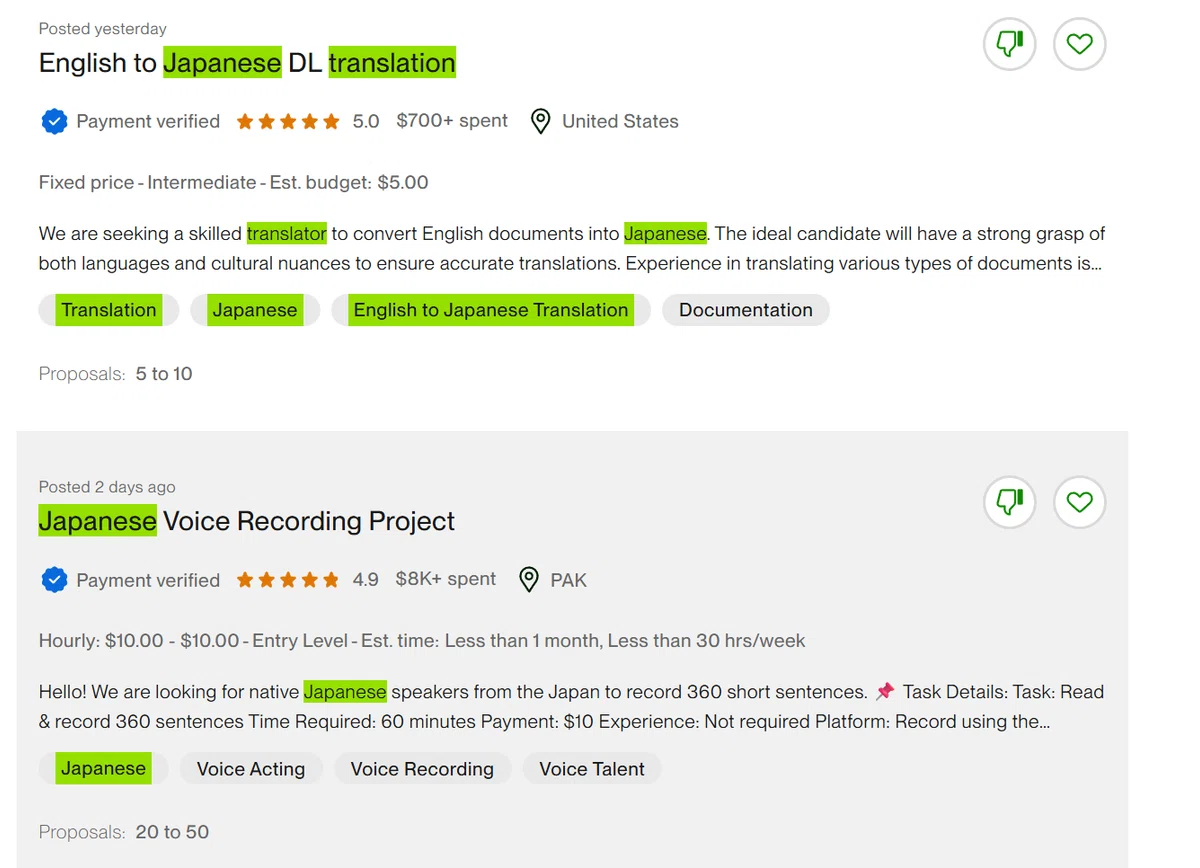Select the Documentation skill tag
1200x868 pixels.
[746, 310]
